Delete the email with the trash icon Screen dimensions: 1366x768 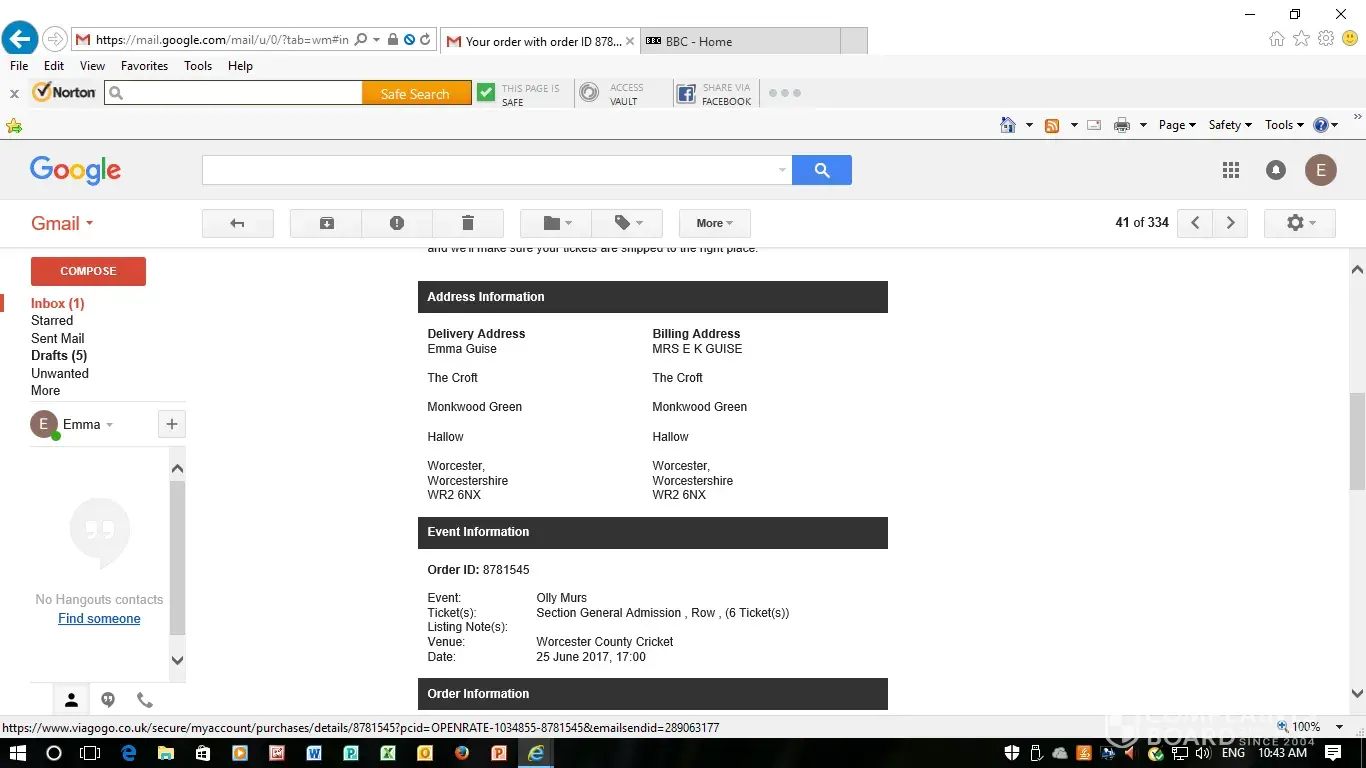pos(467,223)
